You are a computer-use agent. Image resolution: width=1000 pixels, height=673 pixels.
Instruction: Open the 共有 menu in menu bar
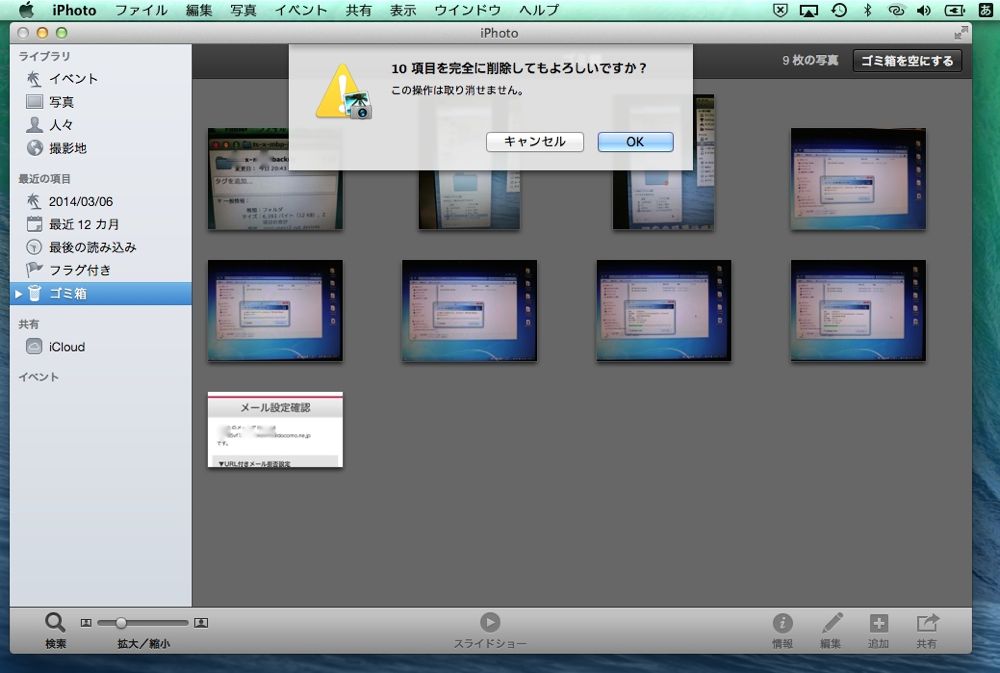click(358, 10)
